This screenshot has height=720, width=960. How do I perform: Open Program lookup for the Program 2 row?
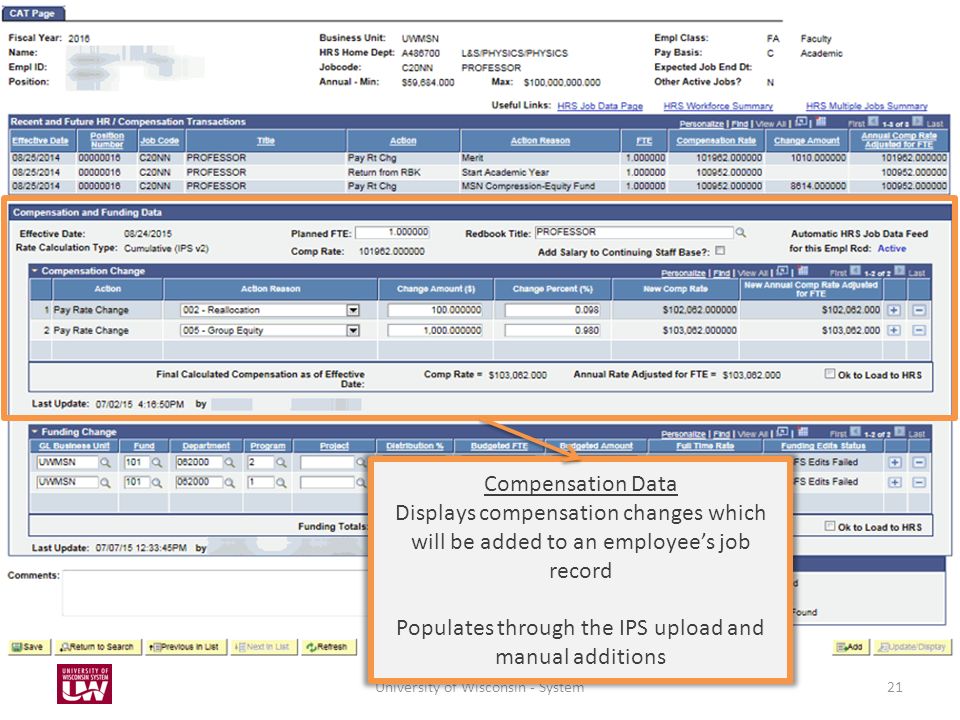(281, 463)
